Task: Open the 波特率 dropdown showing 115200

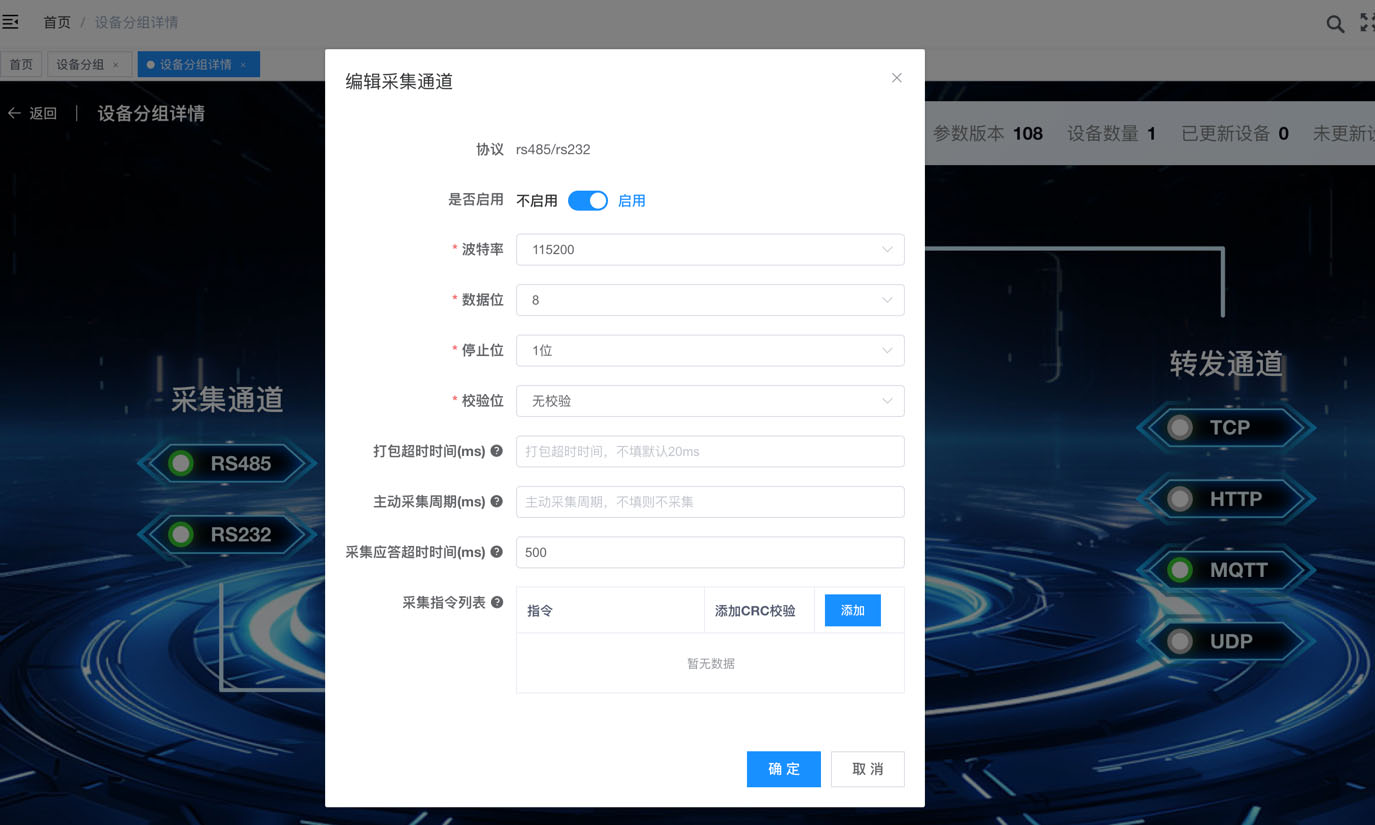Action: click(x=710, y=250)
